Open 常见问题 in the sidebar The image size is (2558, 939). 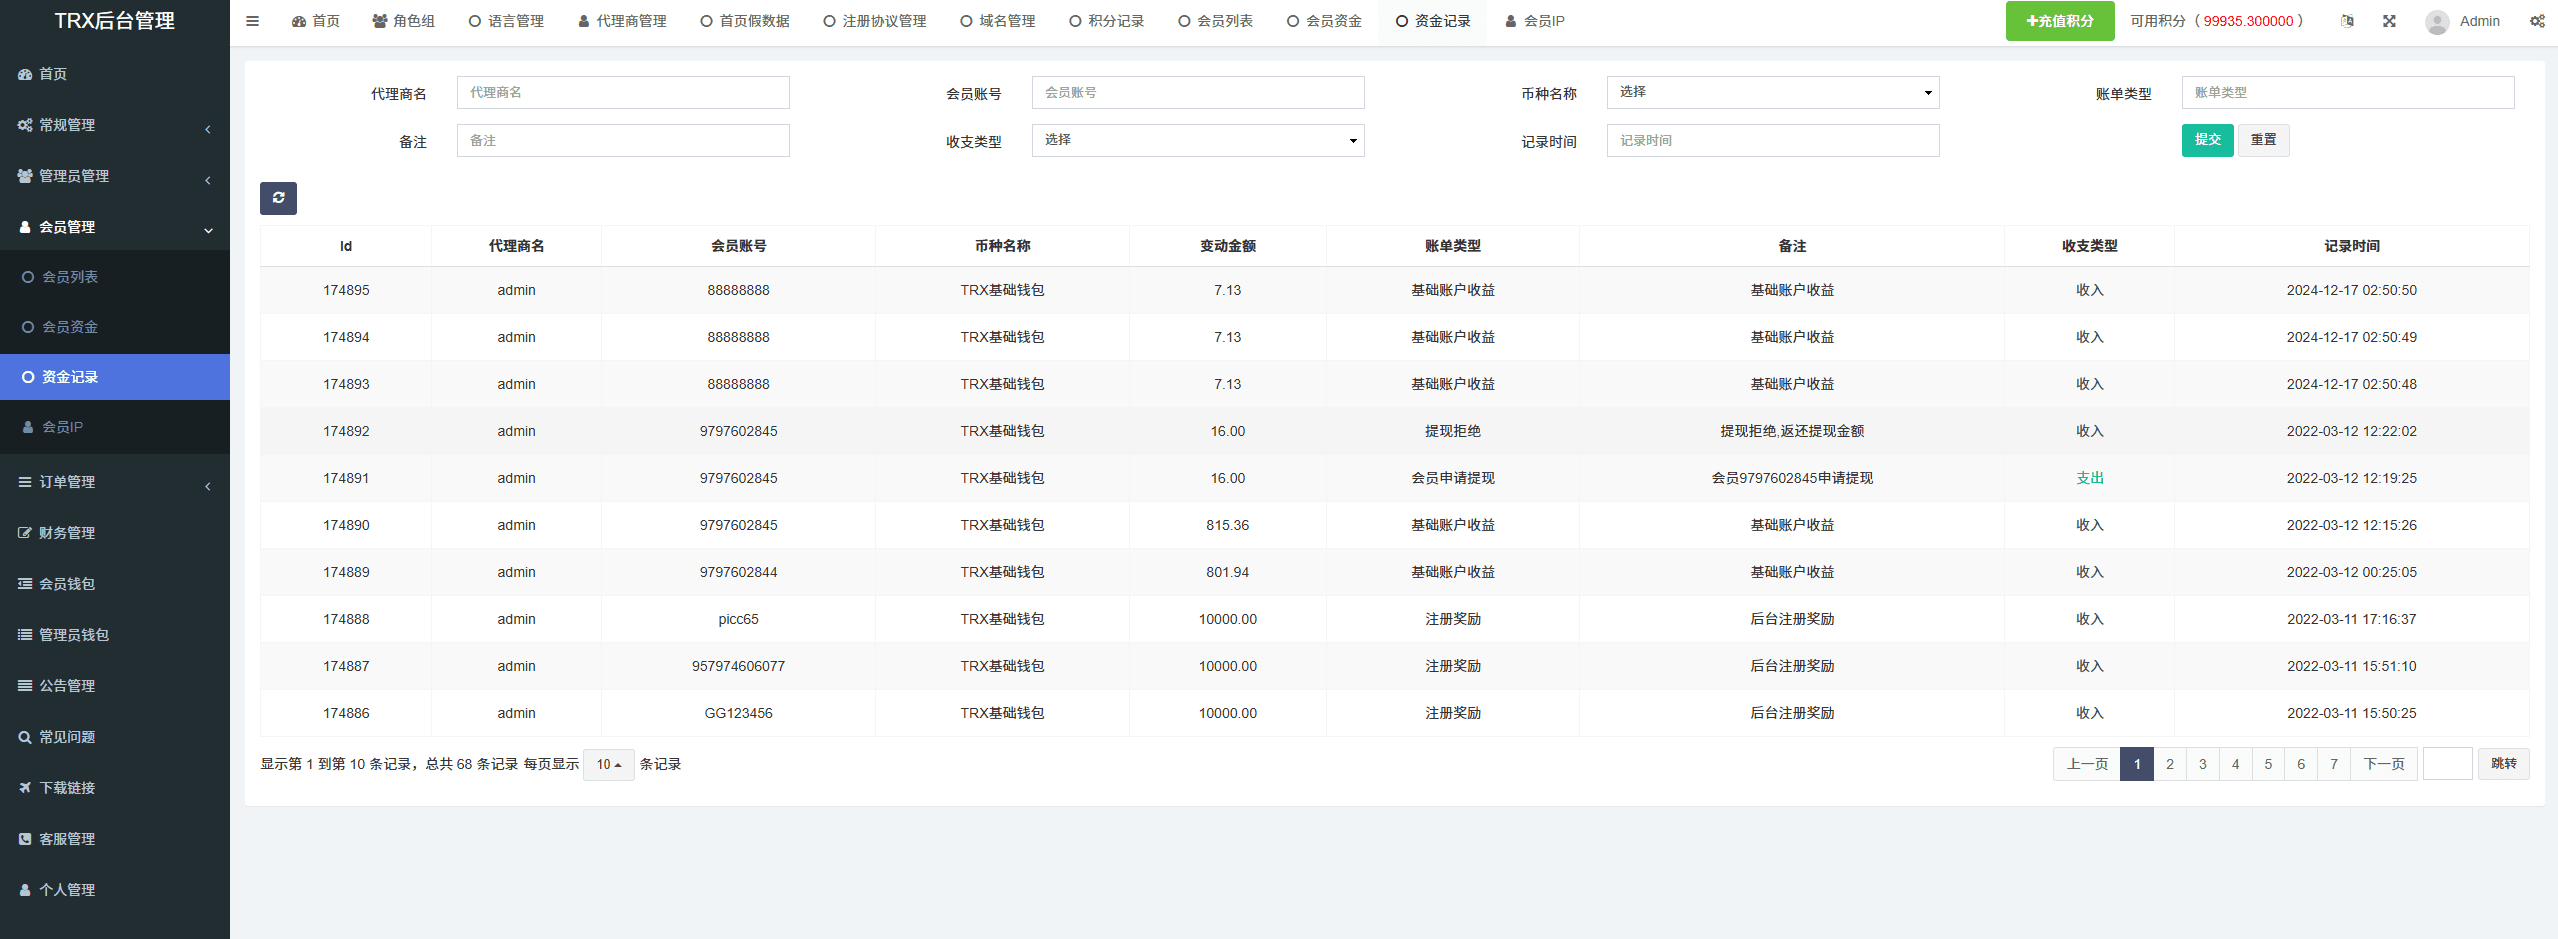[x=115, y=737]
